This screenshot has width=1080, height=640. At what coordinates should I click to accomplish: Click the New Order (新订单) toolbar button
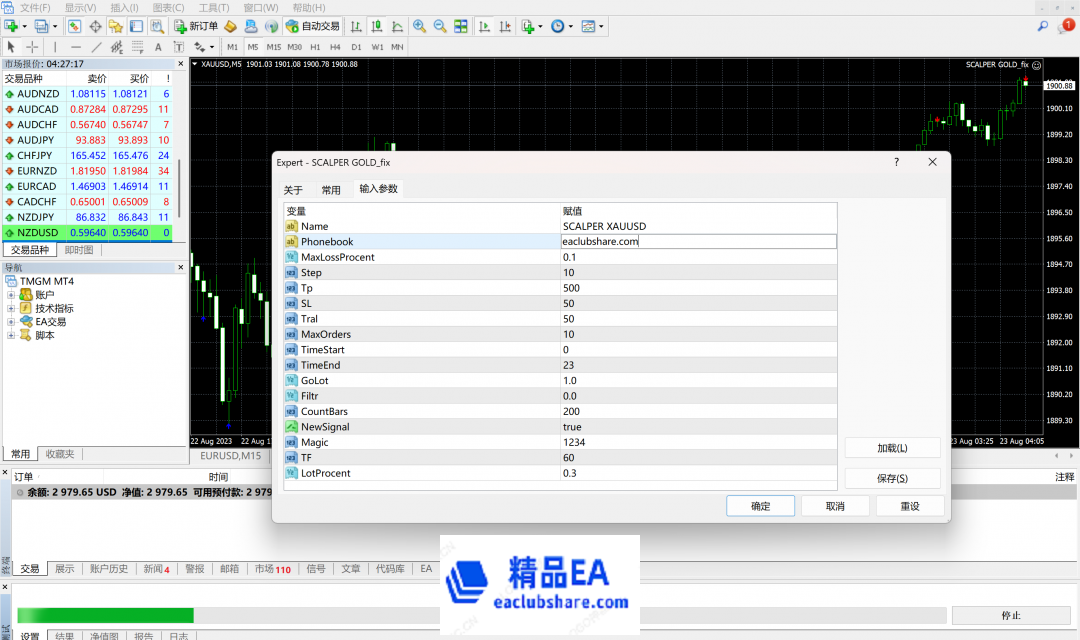196,26
